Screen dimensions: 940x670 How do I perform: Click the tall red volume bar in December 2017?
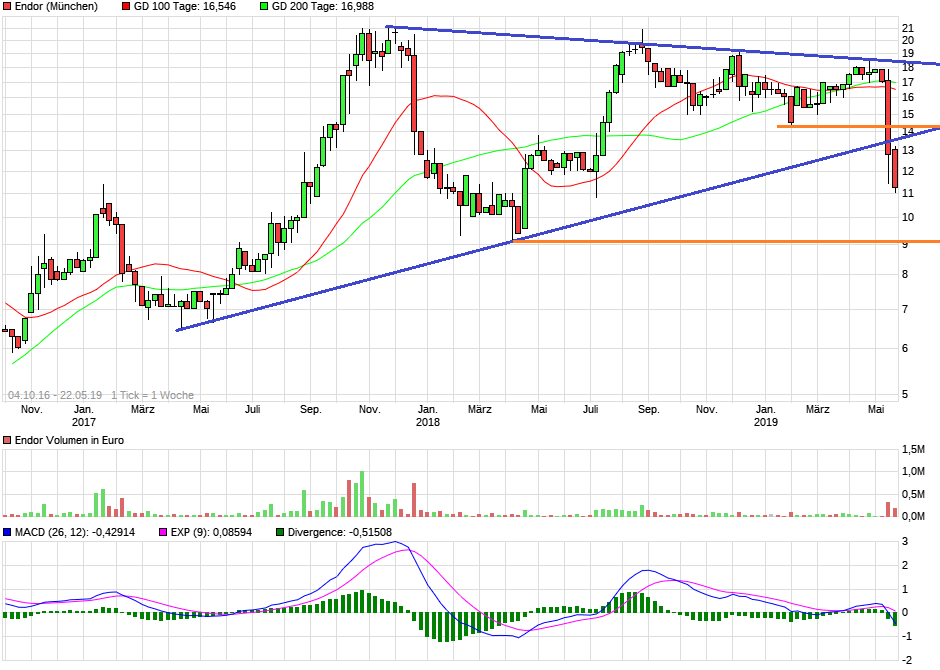pos(414,500)
